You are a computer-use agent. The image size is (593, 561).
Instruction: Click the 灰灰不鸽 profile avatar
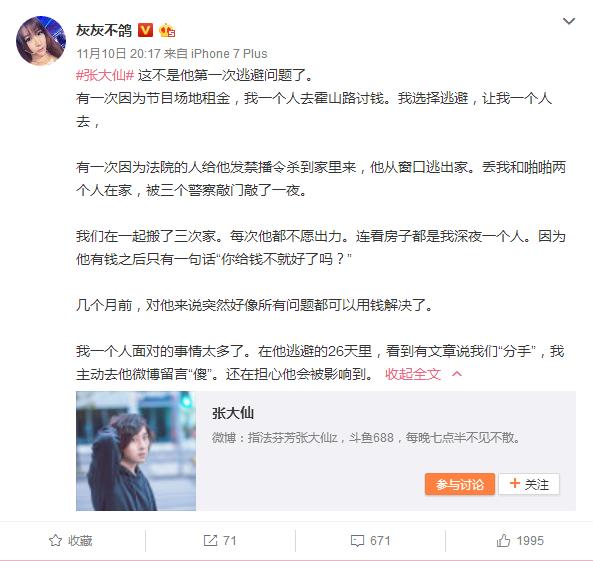[41, 40]
